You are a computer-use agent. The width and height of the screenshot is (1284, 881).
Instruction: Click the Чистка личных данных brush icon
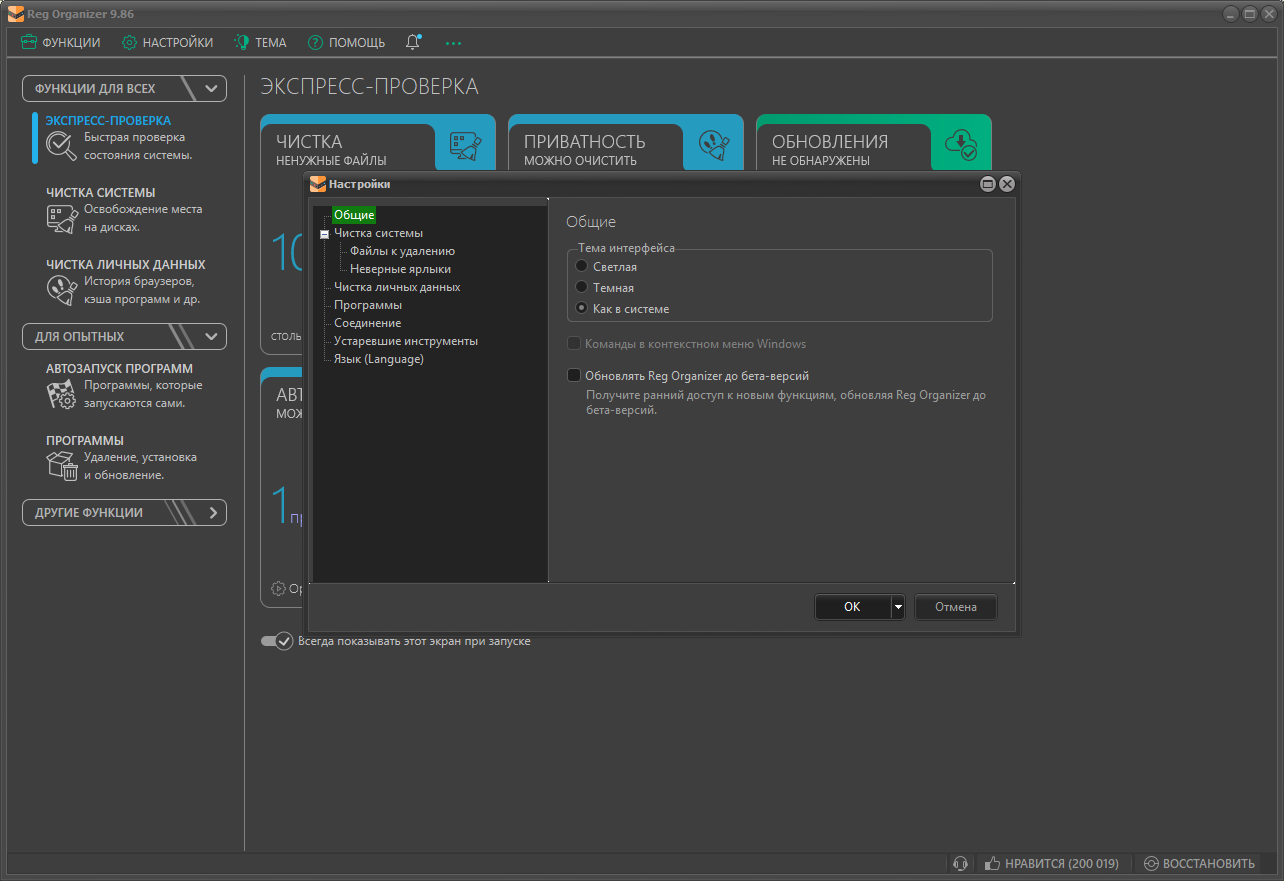[x=61, y=290]
